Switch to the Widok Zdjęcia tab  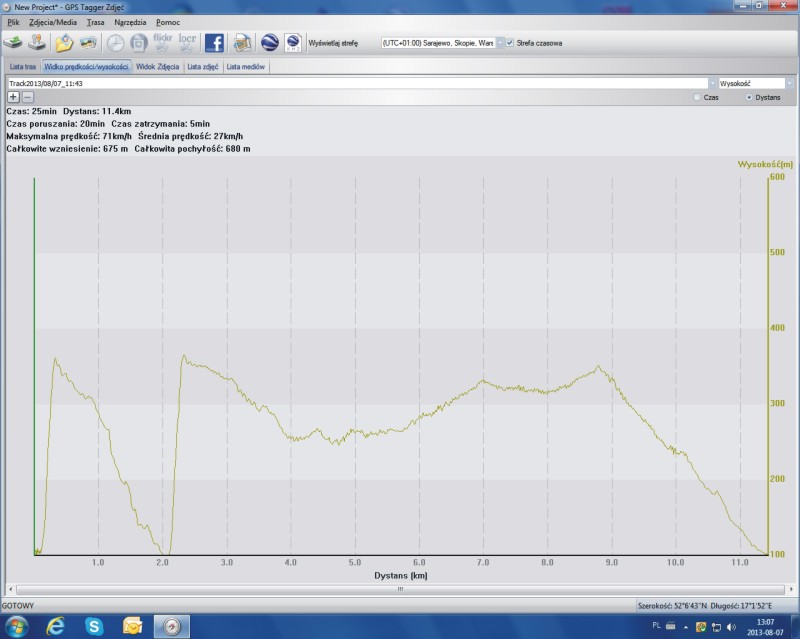coord(158,67)
